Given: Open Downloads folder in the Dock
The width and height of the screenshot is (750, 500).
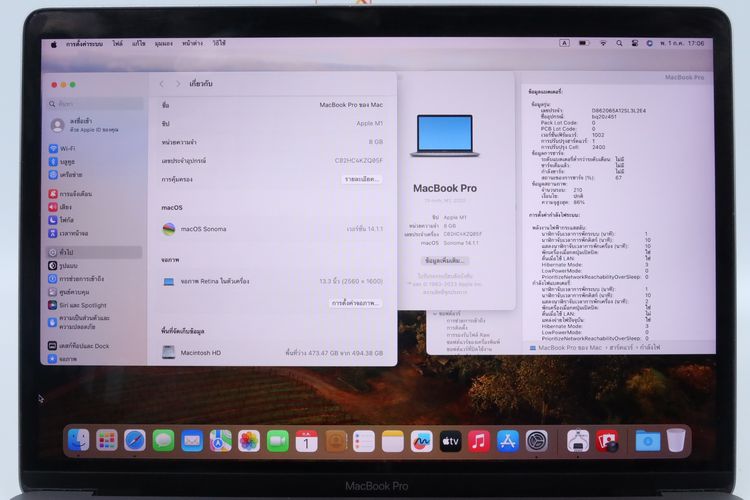Looking at the screenshot, I should pyautogui.click(x=648, y=441).
